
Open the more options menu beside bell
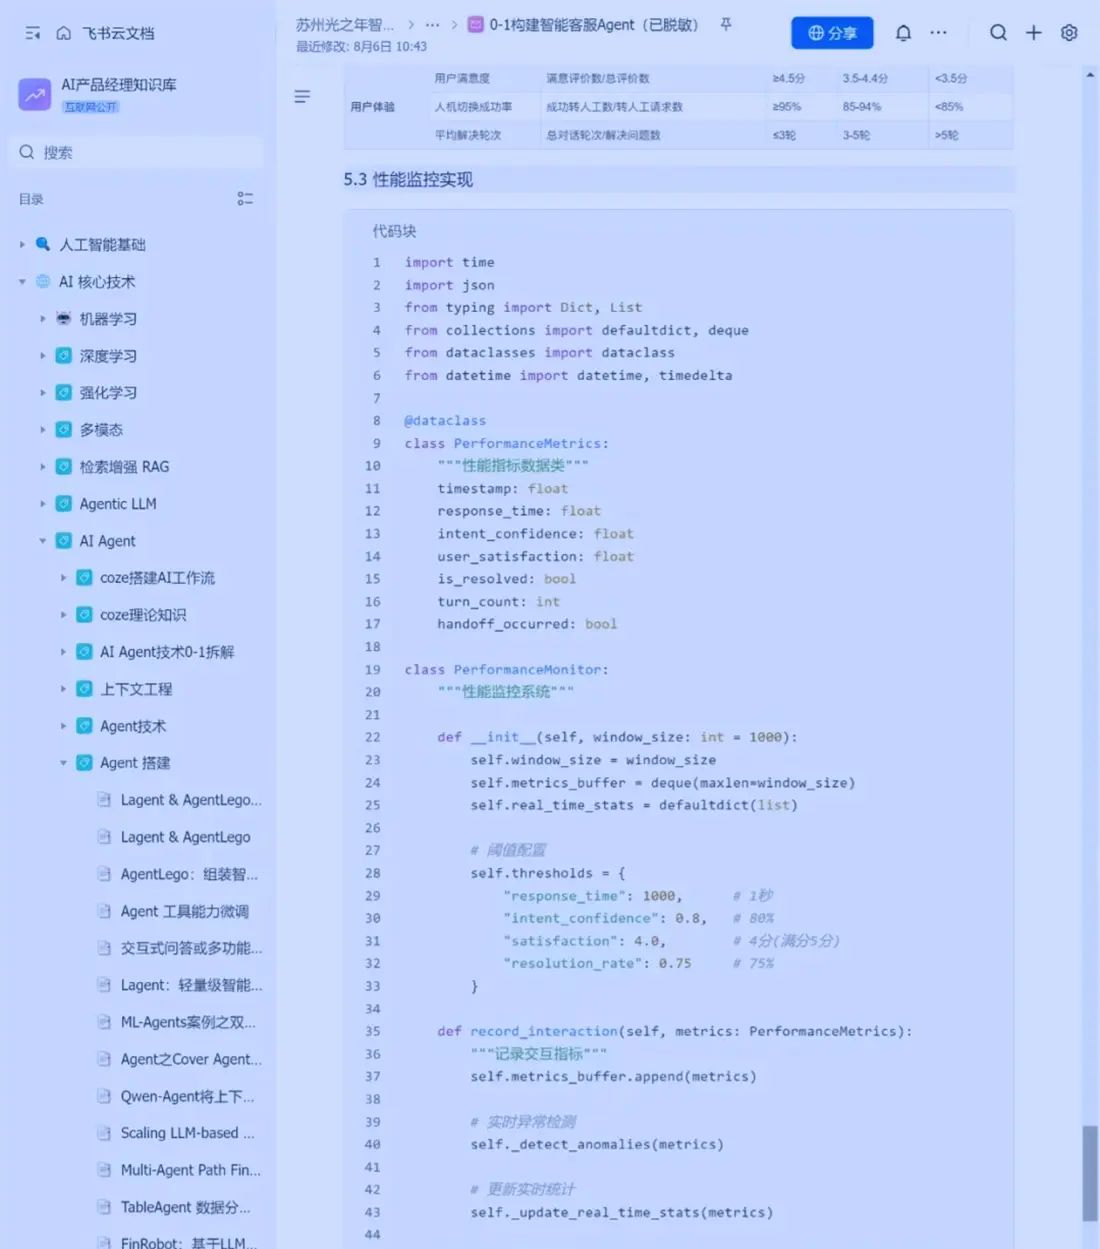click(x=938, y=33)
